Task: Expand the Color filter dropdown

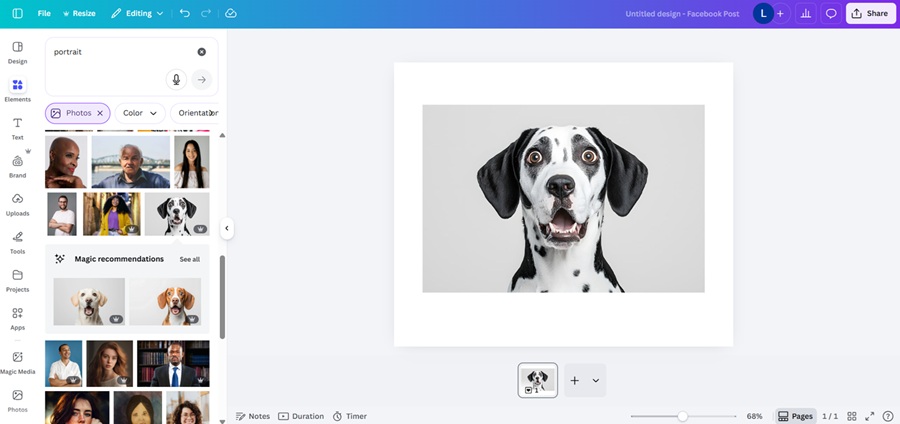Action: tap(140, 113)
